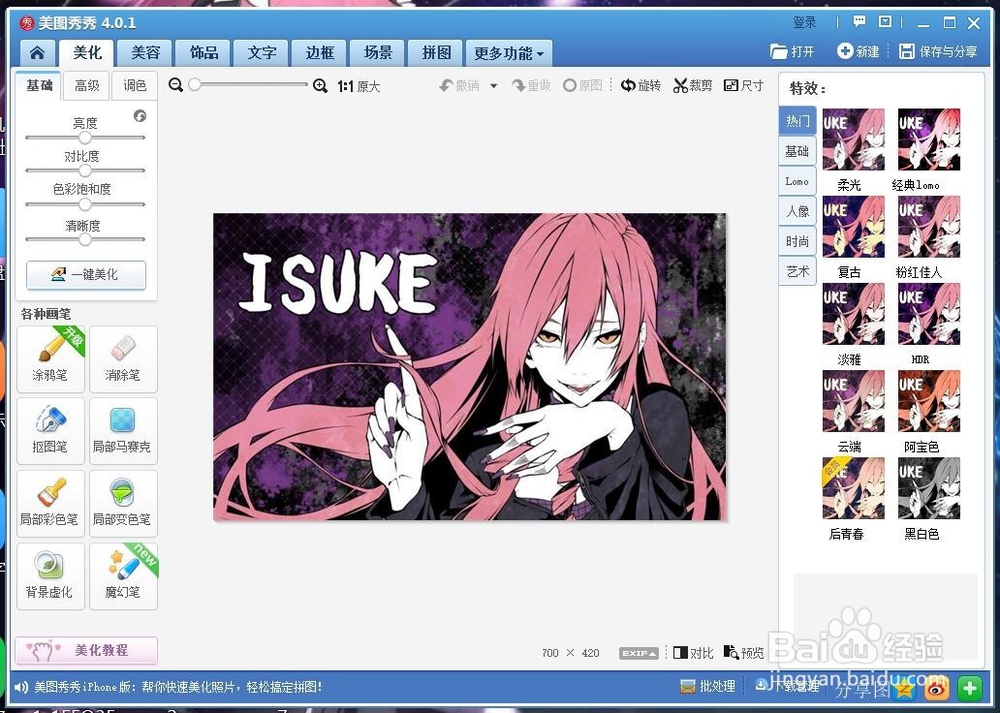Click the green plus icon in status bar
Screen dimensions: 1000x713
pos(970,687)
